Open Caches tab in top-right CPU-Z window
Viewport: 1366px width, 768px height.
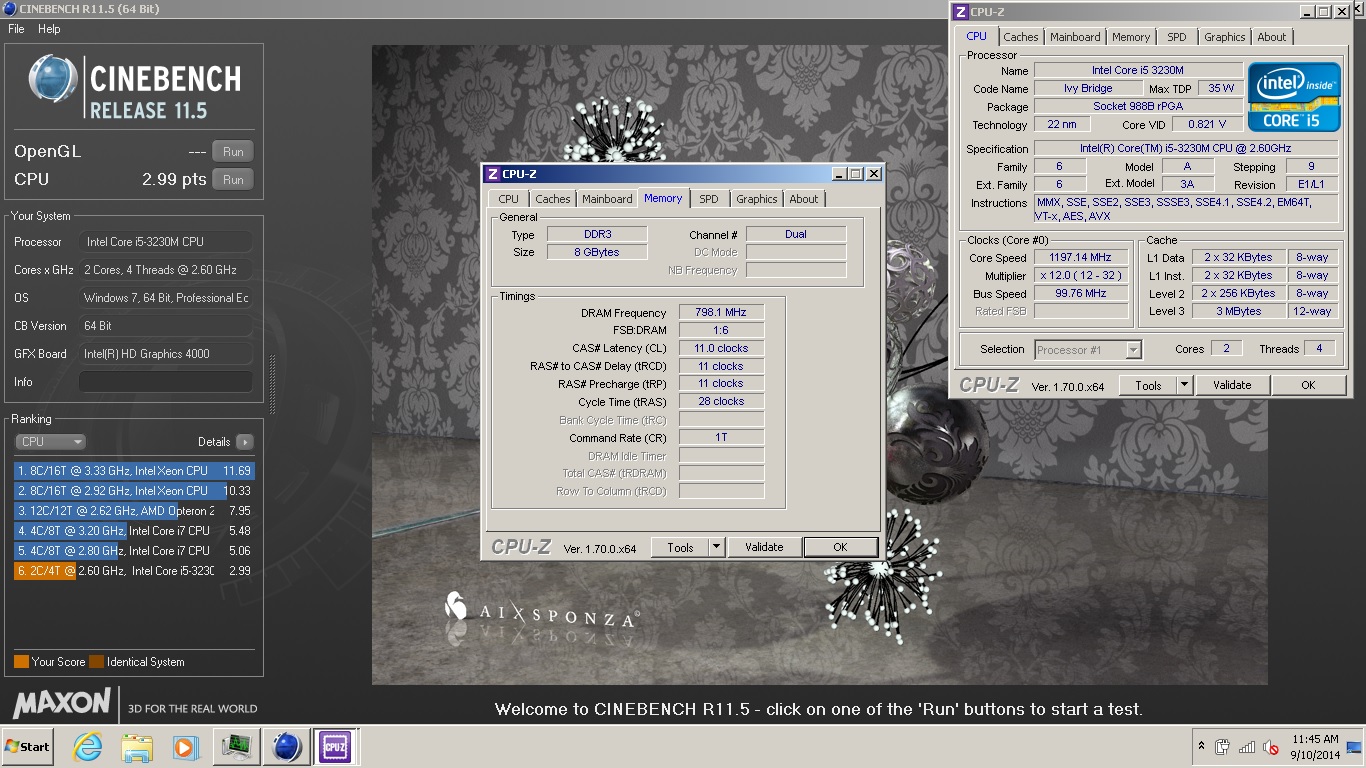click(1021, 37)
